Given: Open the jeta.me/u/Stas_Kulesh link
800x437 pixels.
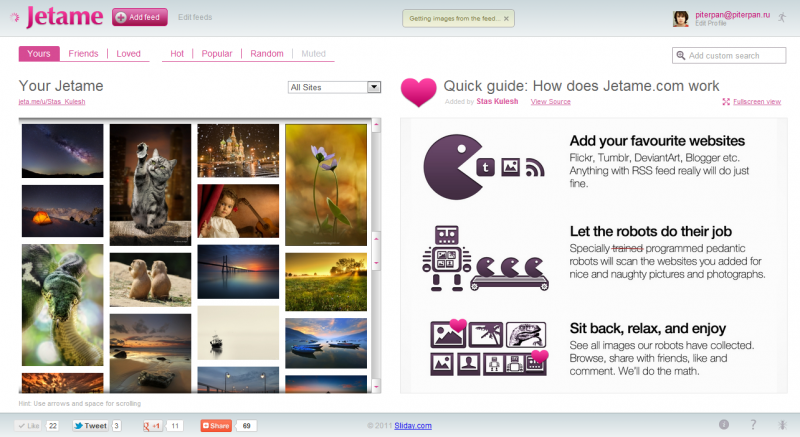Looking at the screenshot, I should [x=52, y=101].
